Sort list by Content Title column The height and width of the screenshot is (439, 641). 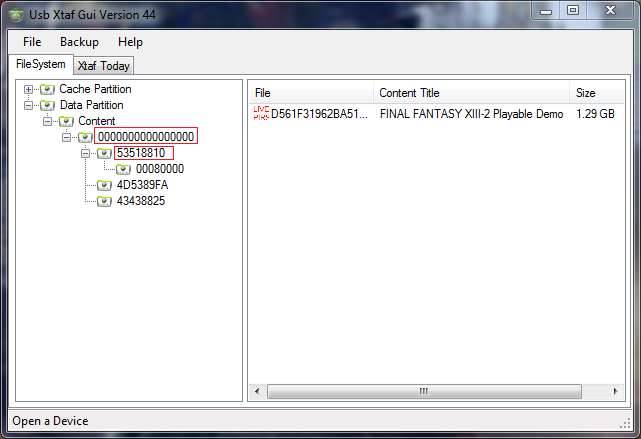[x=410, y=93]
